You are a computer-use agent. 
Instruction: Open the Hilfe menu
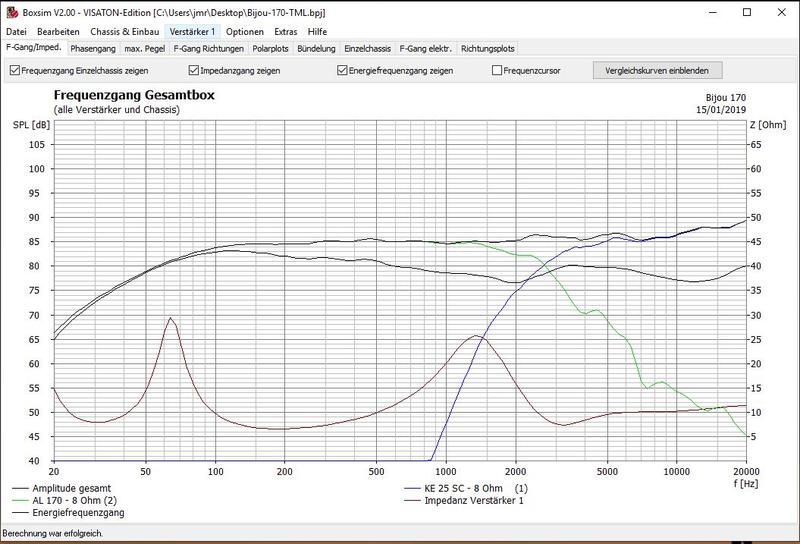[317, 32]
